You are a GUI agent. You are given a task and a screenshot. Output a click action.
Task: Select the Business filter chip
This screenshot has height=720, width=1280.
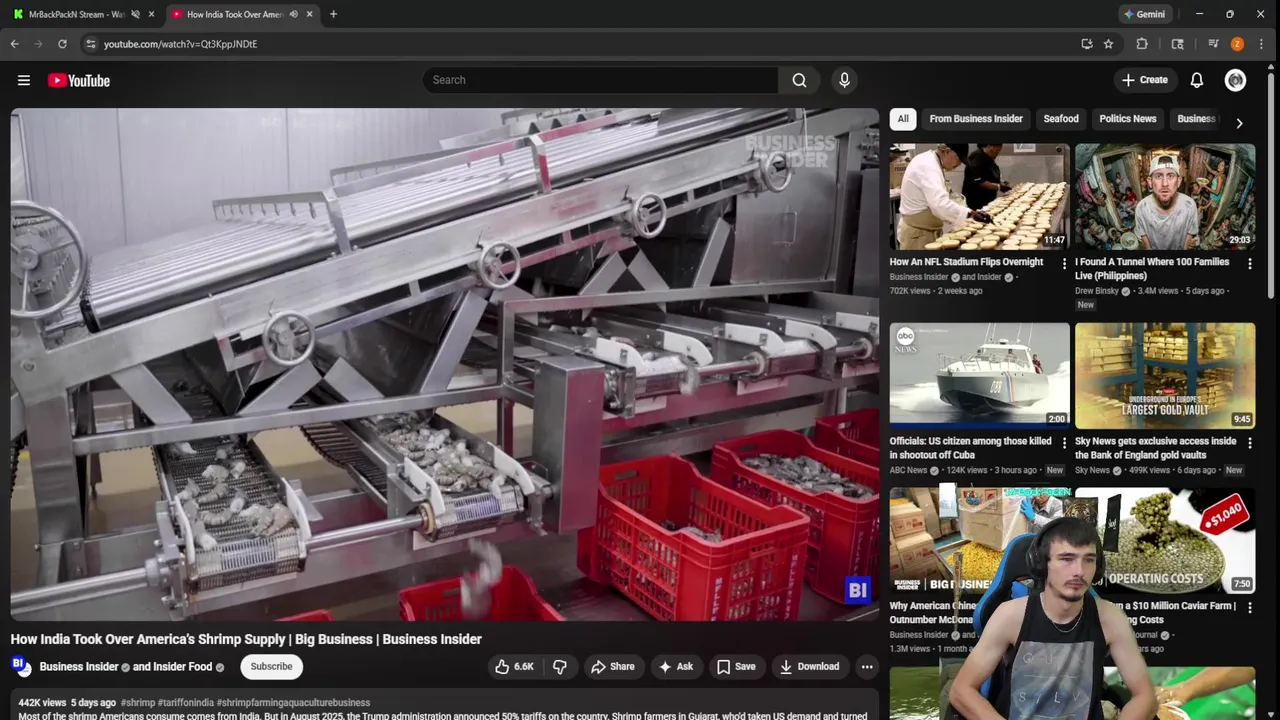click(x=1196, y=119)
